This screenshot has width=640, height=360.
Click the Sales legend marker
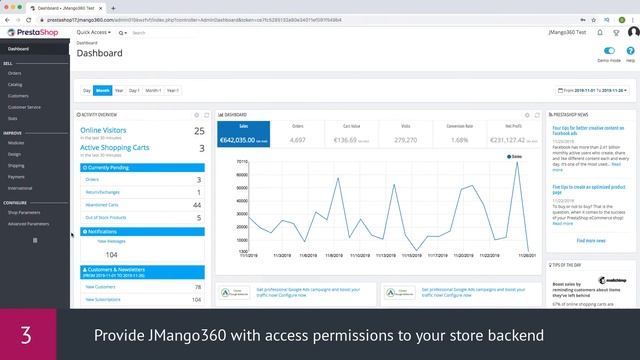point(509,157)
